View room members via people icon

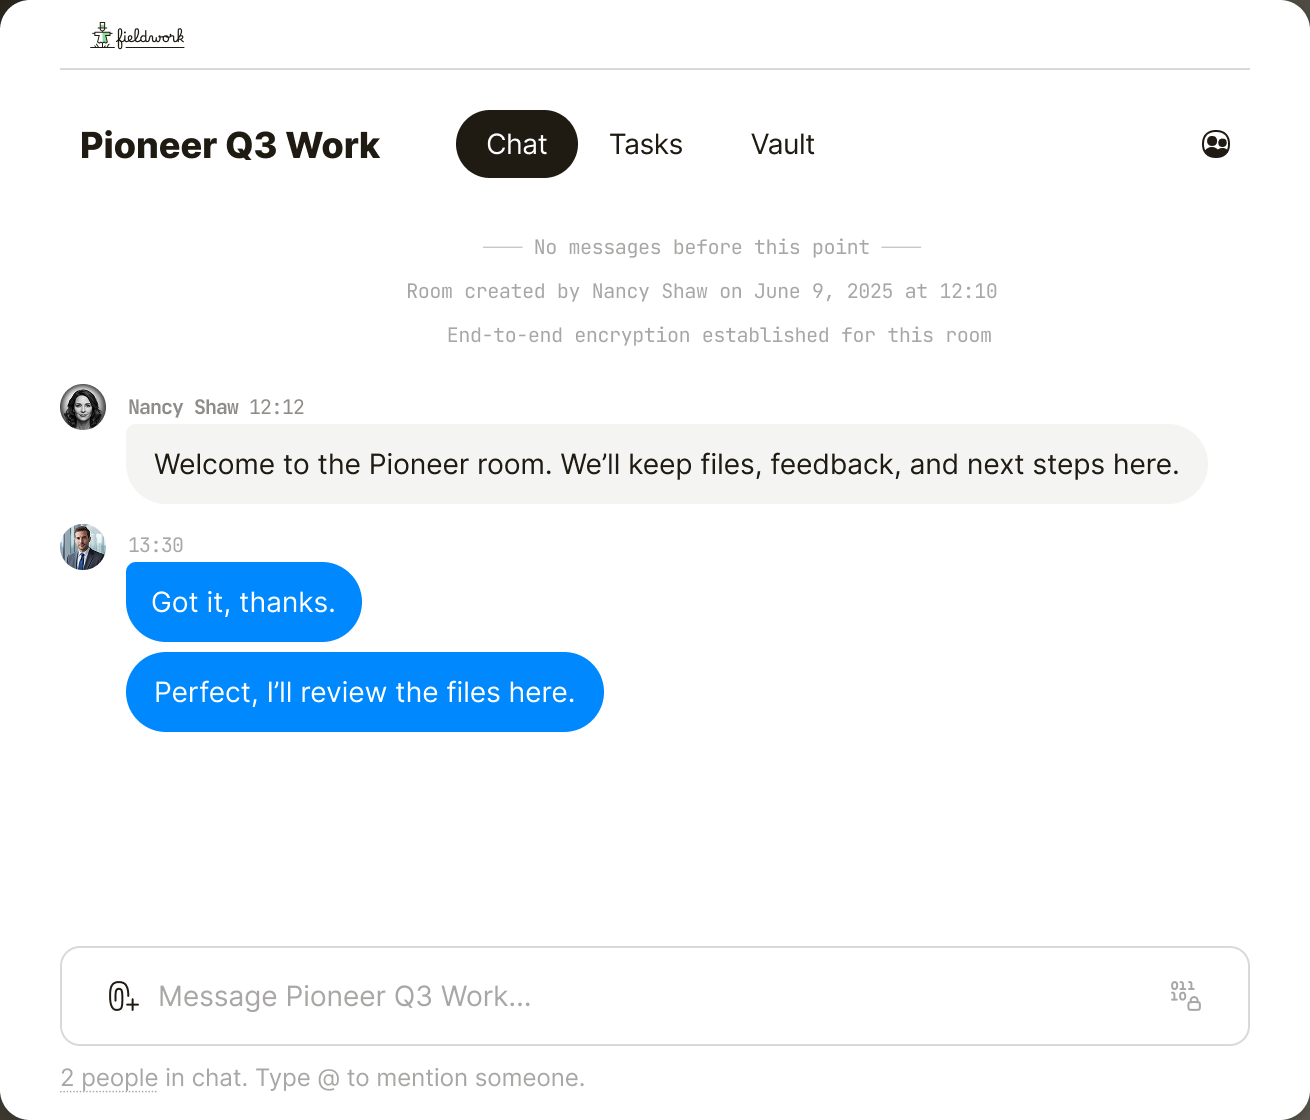(1216, 144)
